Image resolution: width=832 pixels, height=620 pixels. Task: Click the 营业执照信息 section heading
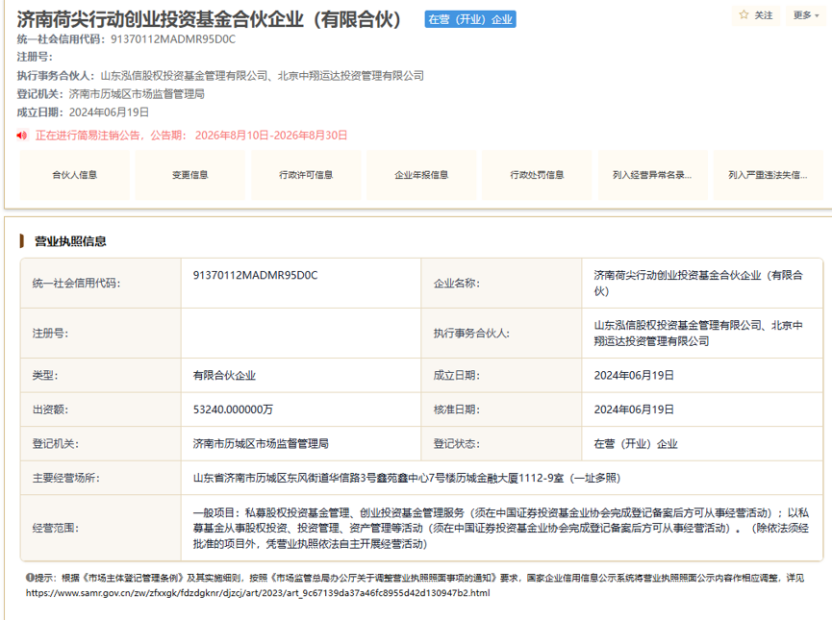pos(71,242)
